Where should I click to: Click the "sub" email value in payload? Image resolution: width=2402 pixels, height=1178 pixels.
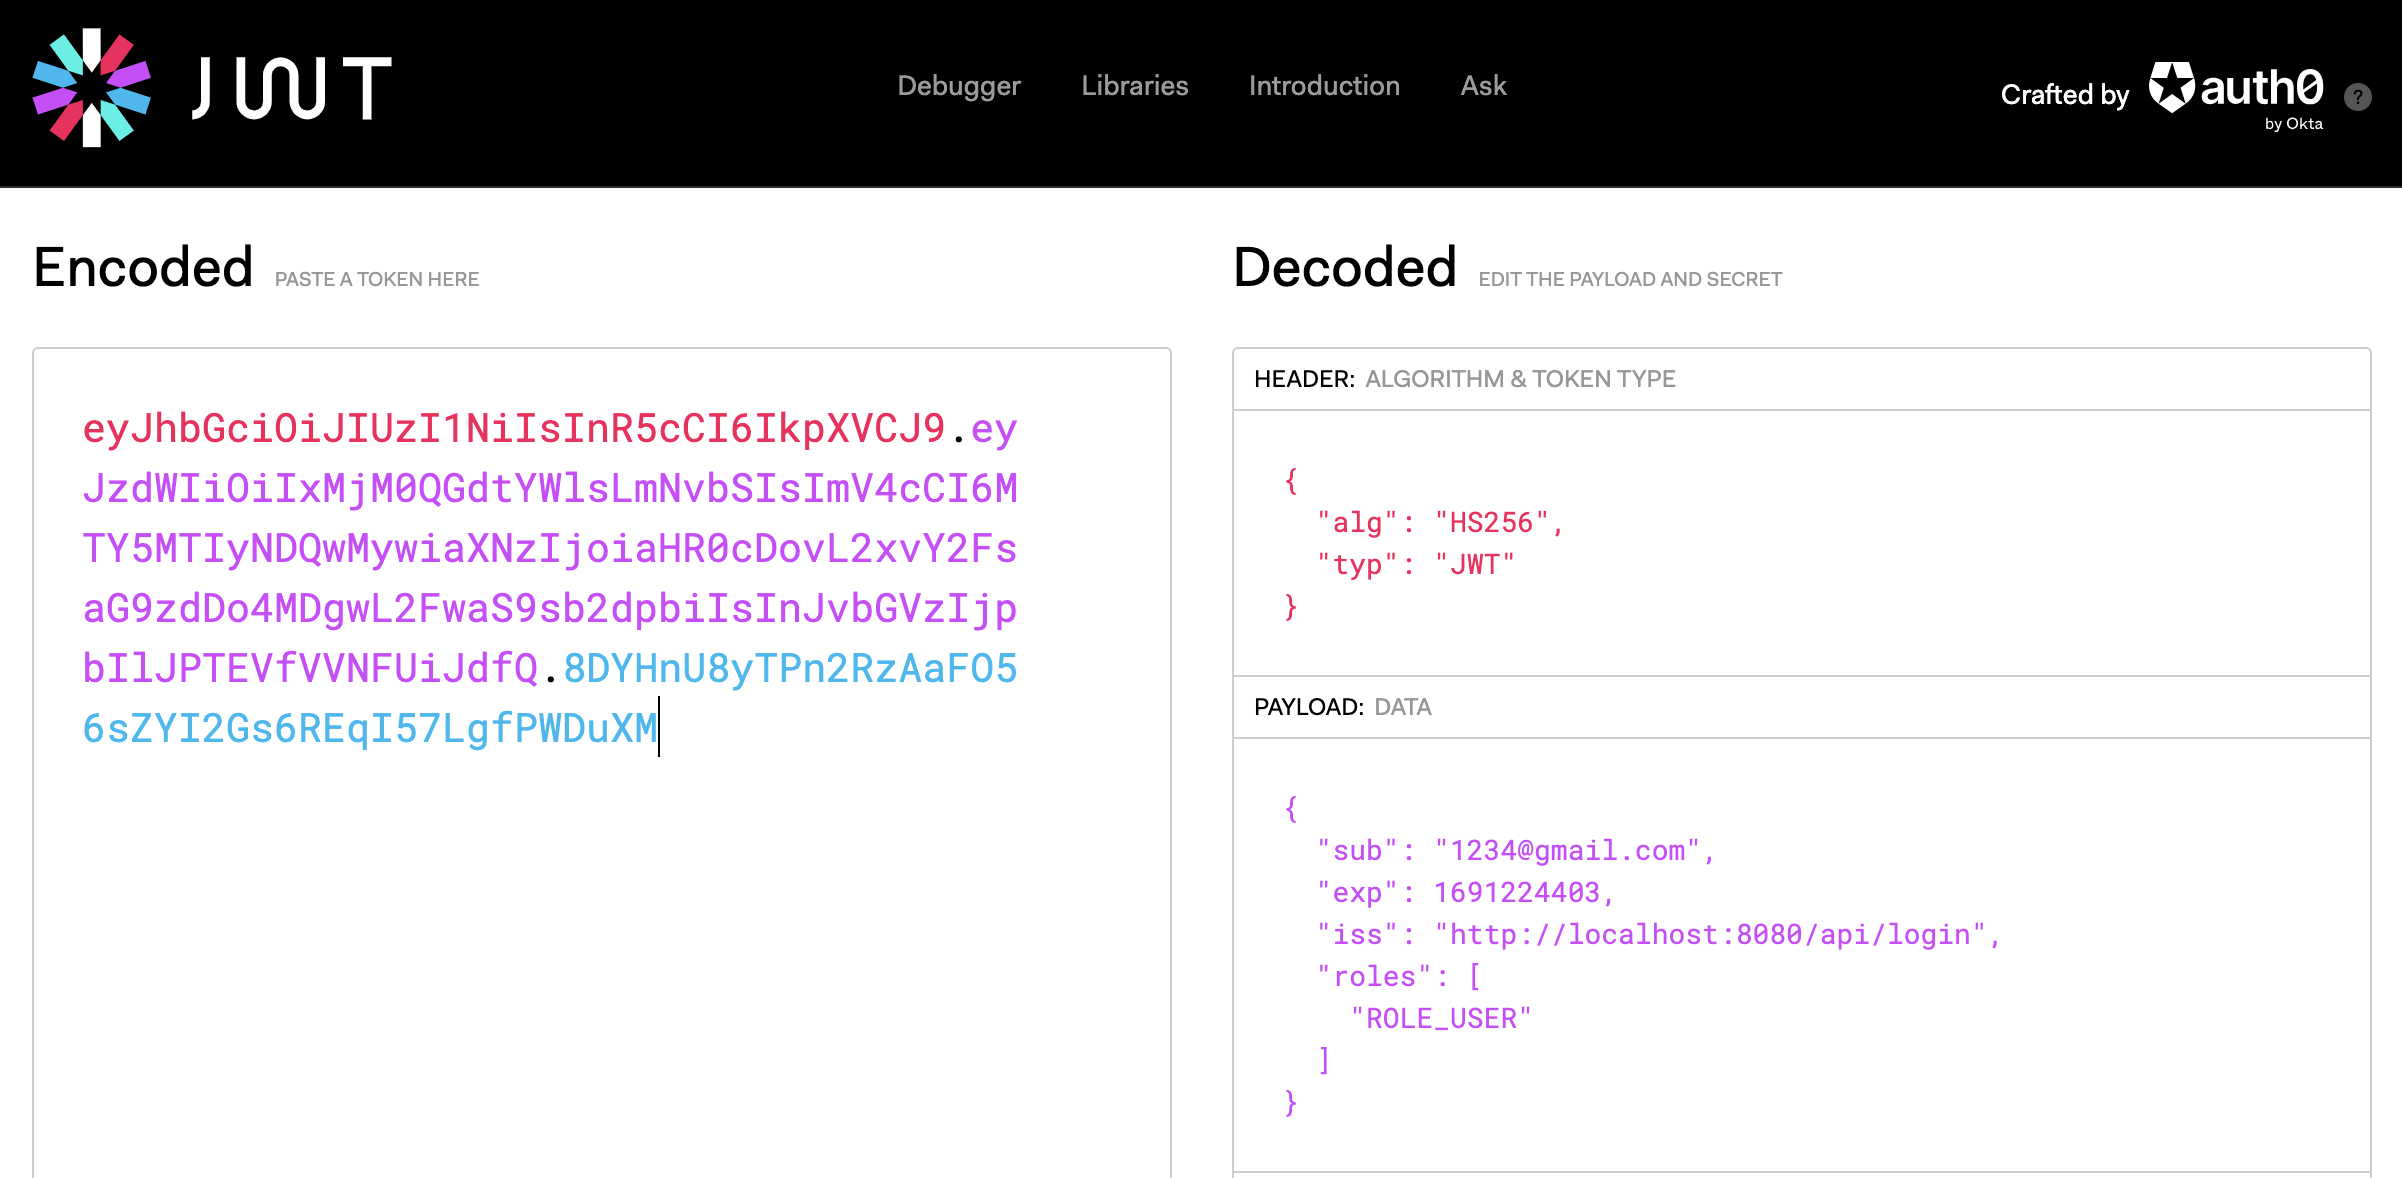click(1567, 851)
